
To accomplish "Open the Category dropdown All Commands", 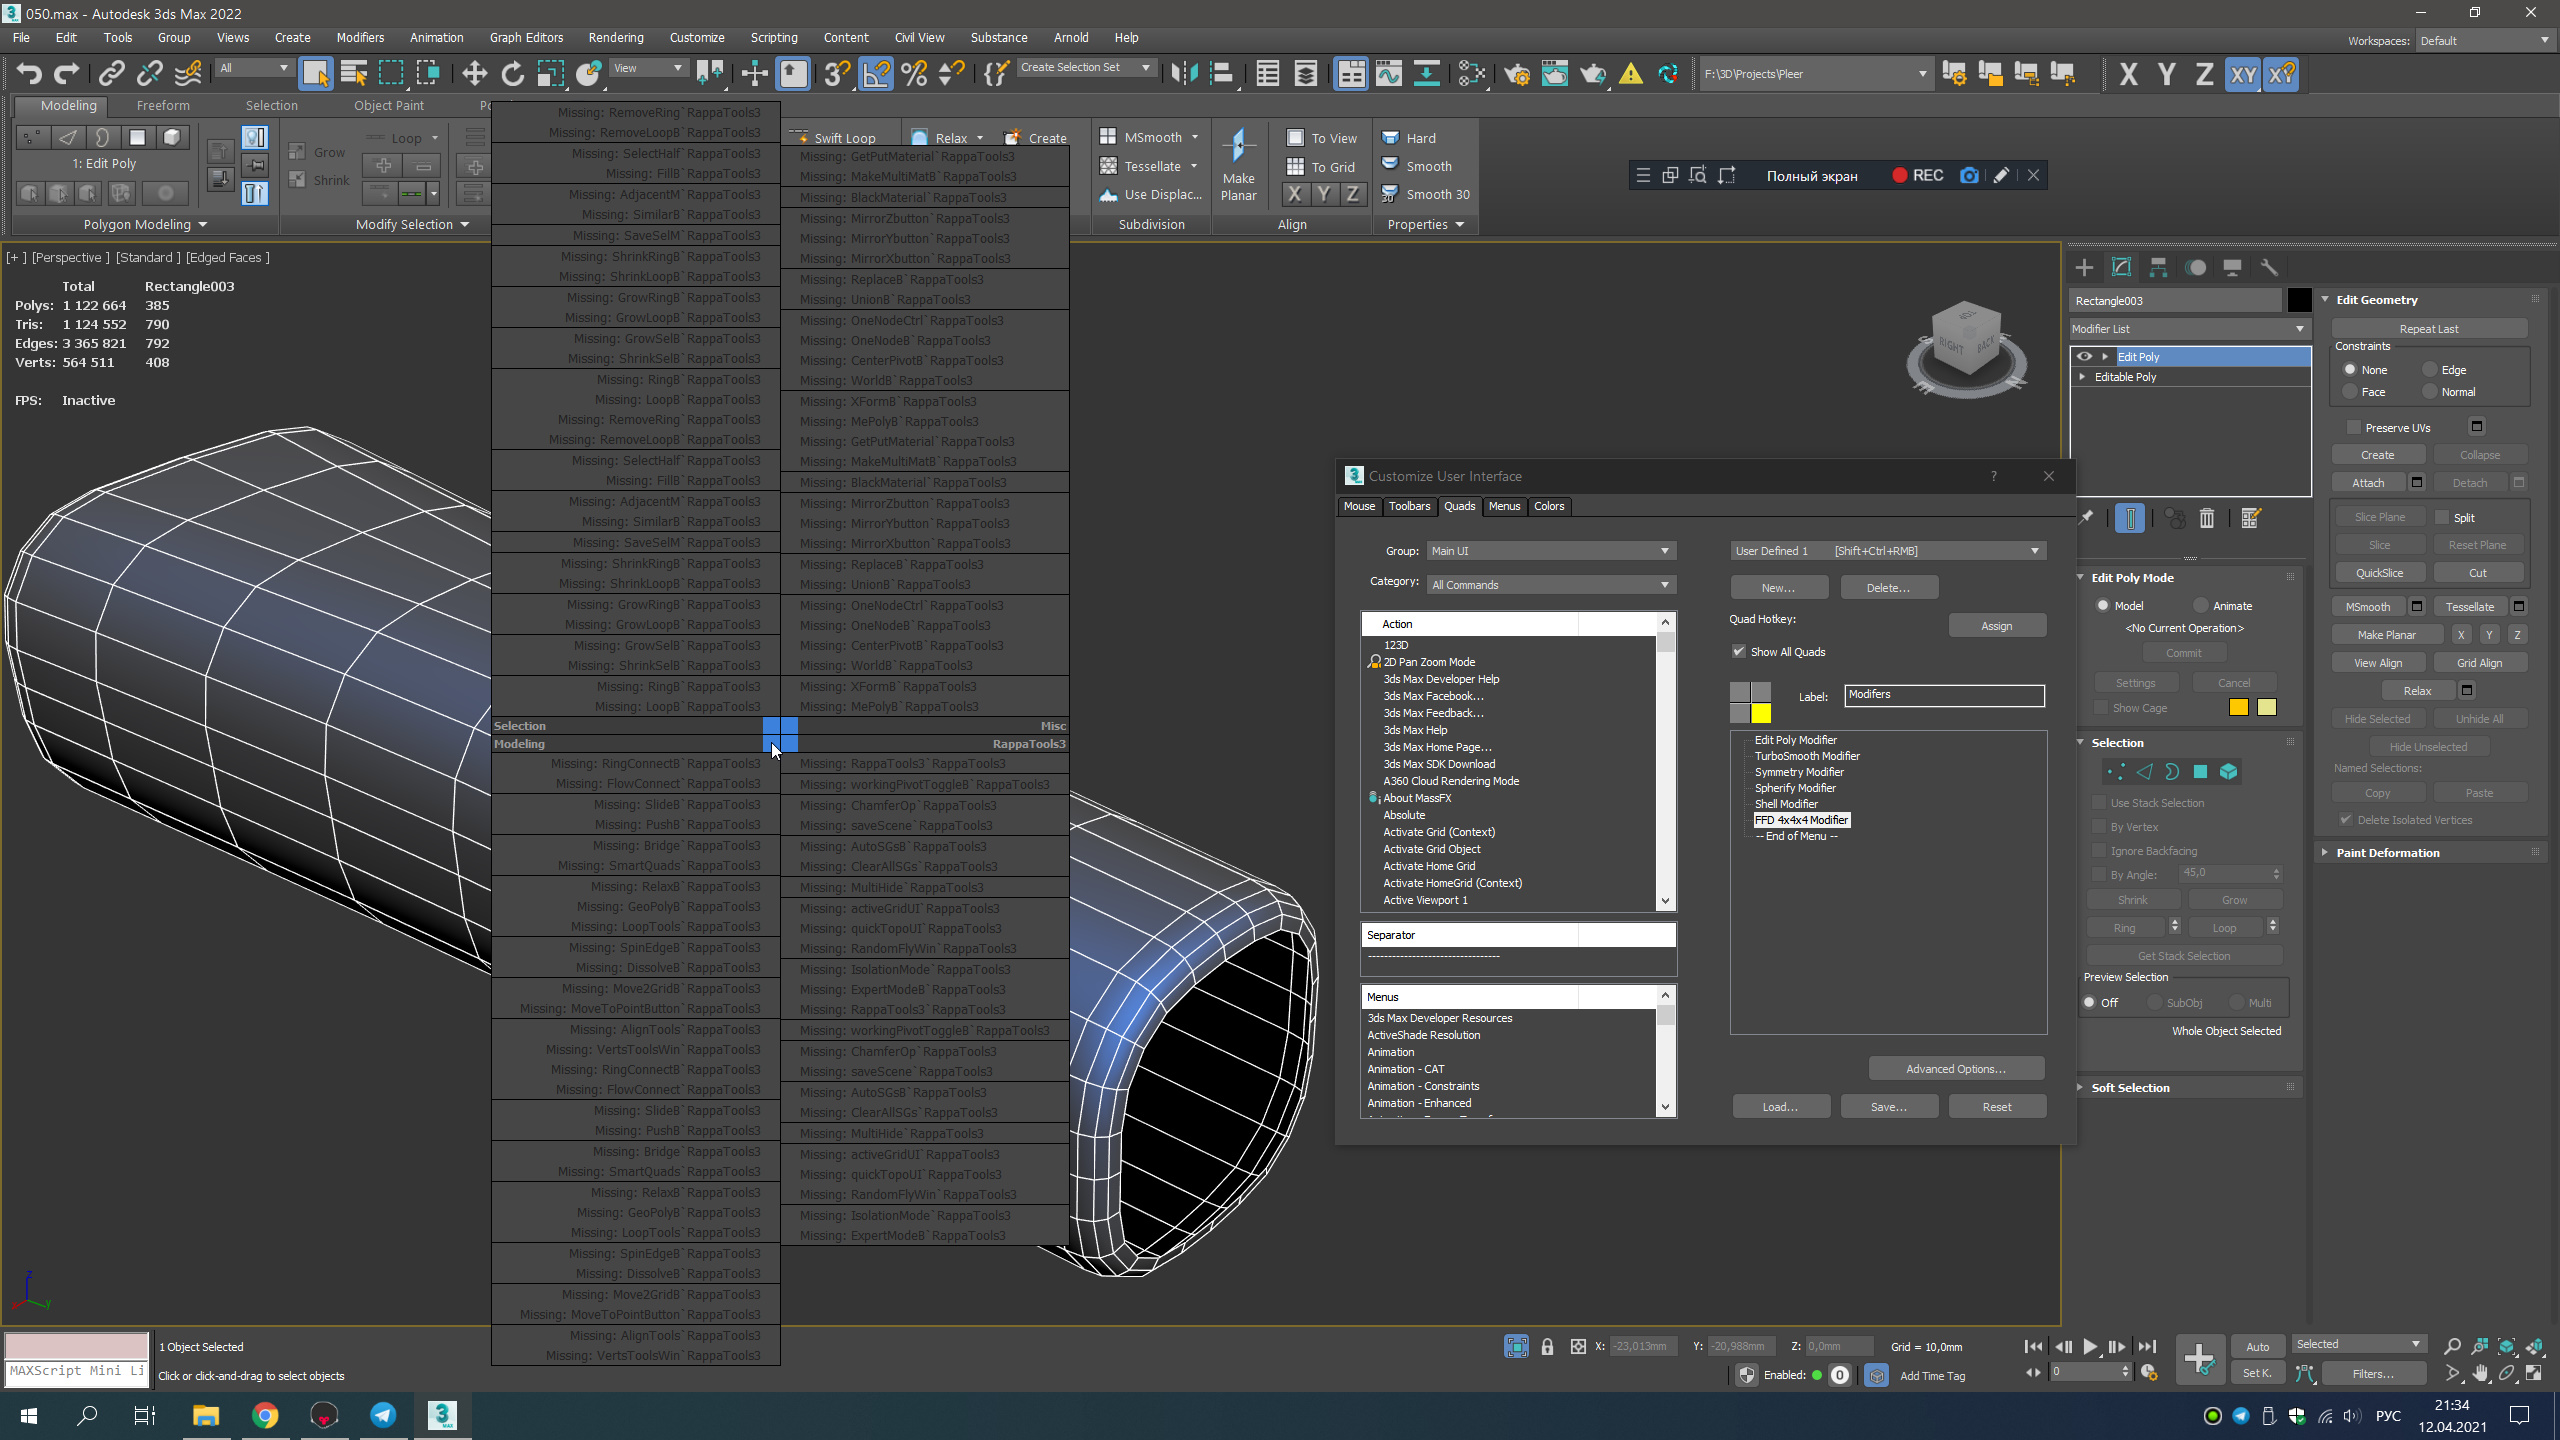I will pyautogui.click(x=1551, y=585).
